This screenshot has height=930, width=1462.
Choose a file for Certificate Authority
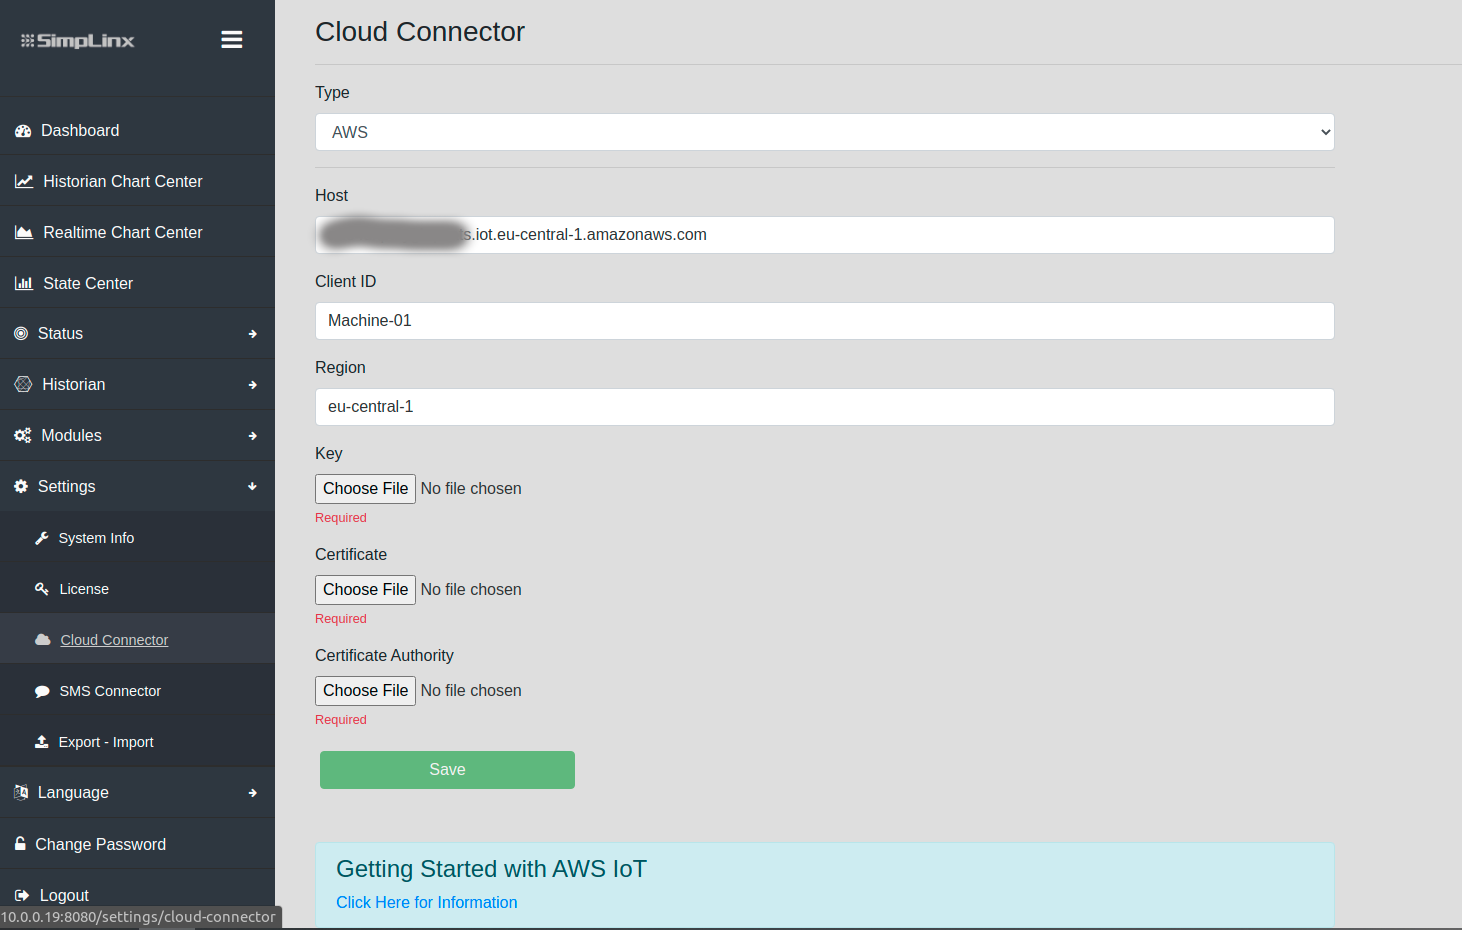click(365, 691)
